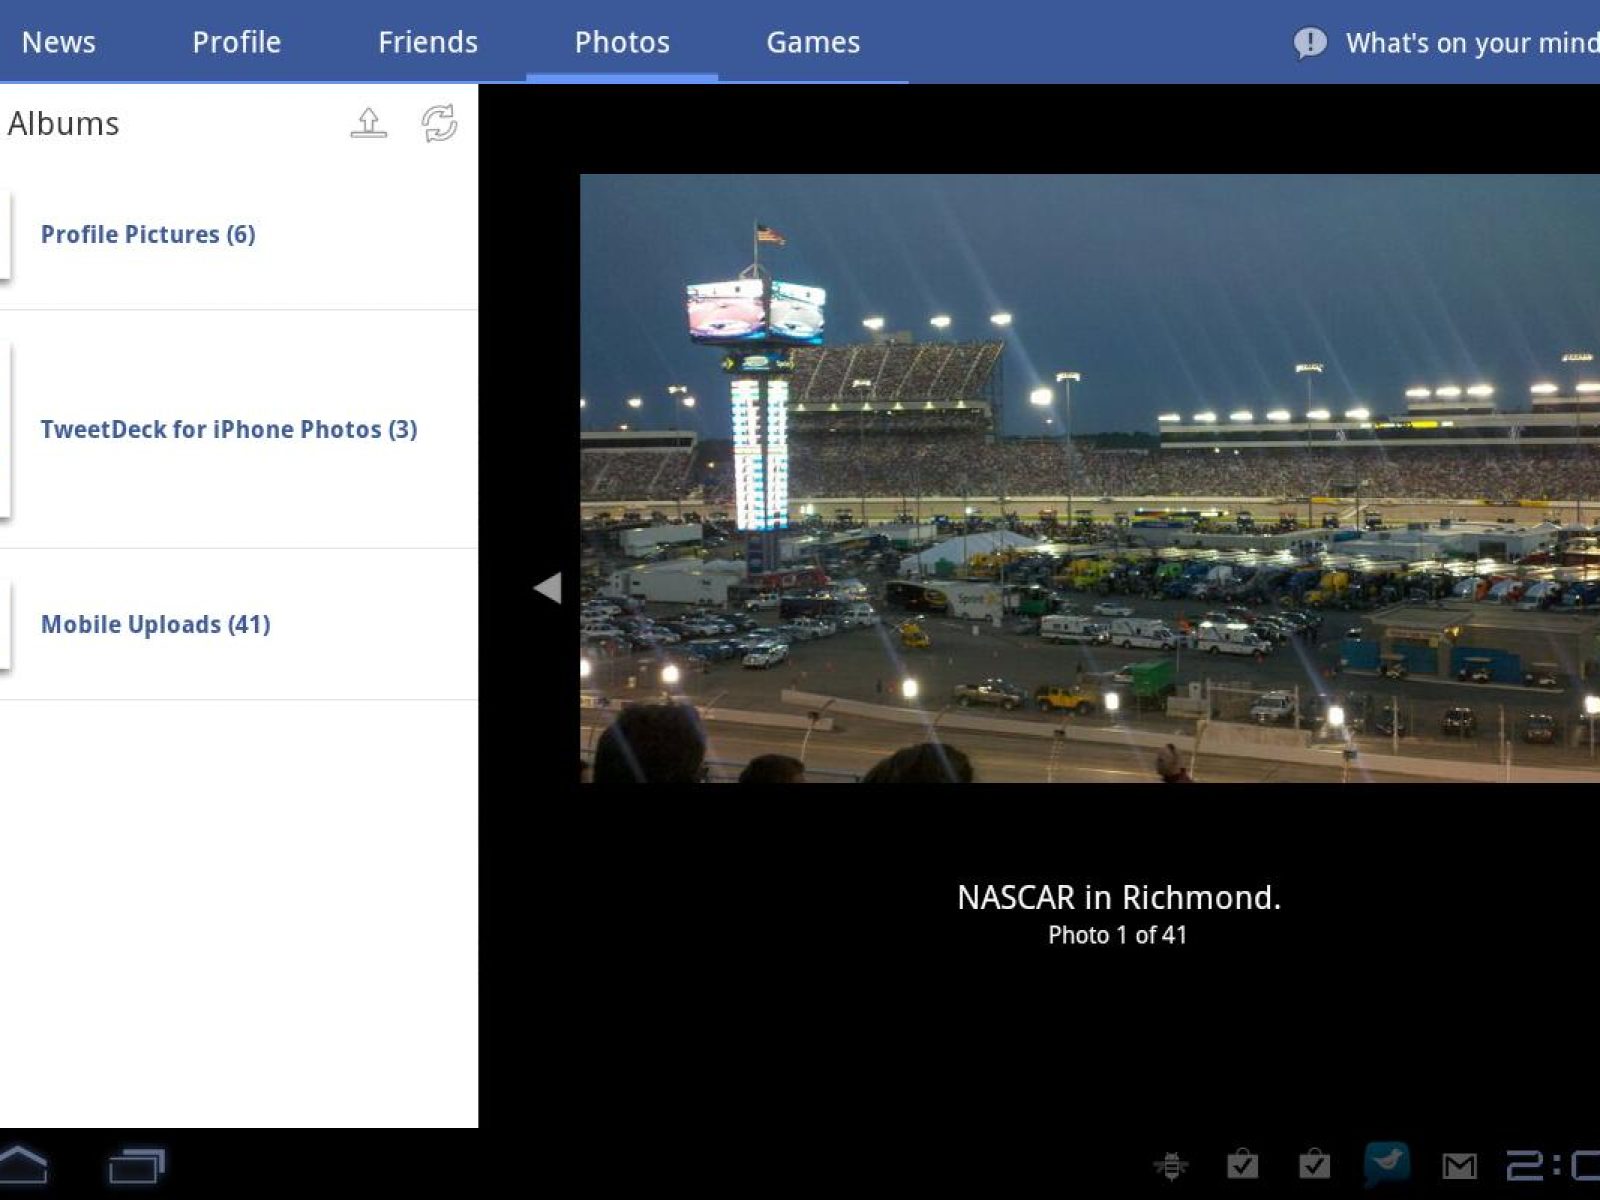Tap the upload photo icon in Albums
The height and width of the screenshot is (1200, 1600).
pos(368,123)
